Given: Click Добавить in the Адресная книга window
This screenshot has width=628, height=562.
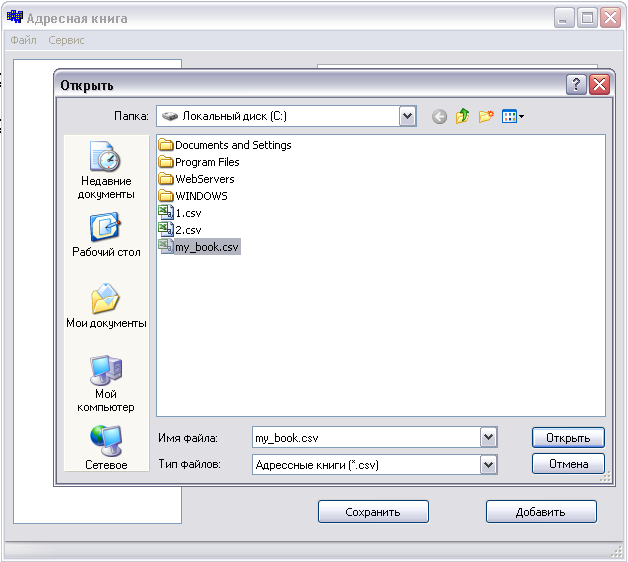Looking at the screenshot, I should click(x=541, y=512).
